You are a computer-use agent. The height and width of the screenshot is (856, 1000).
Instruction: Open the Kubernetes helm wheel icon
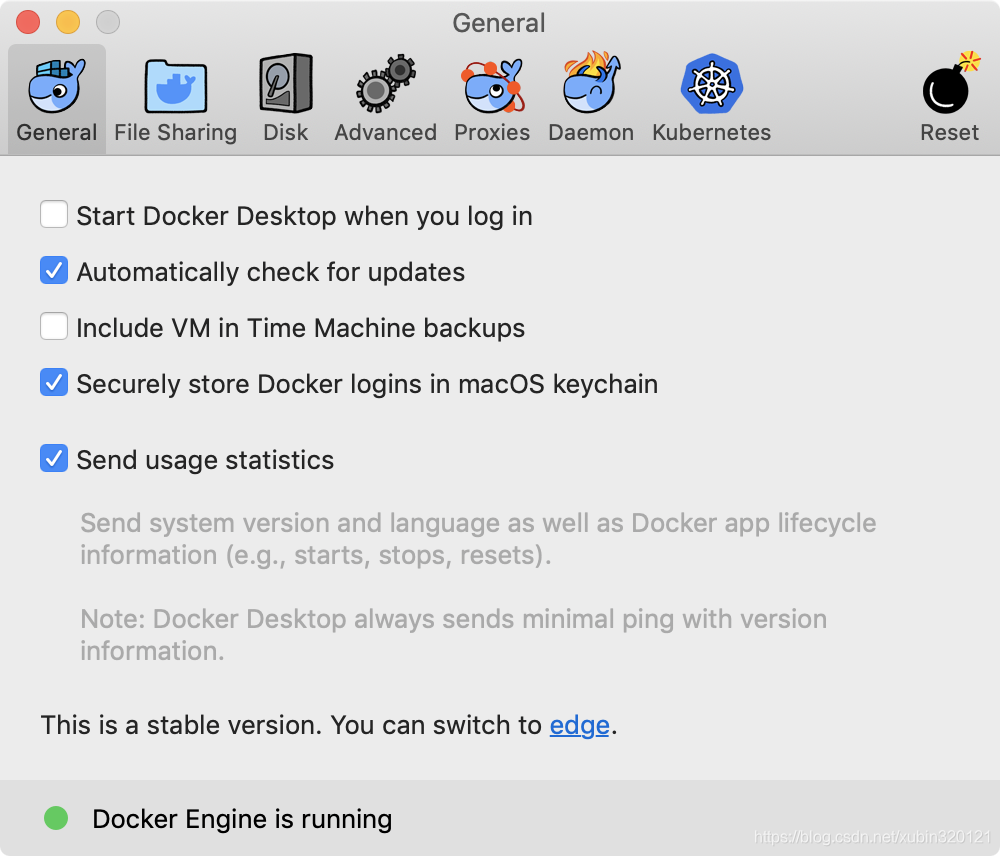pos(711,84)
